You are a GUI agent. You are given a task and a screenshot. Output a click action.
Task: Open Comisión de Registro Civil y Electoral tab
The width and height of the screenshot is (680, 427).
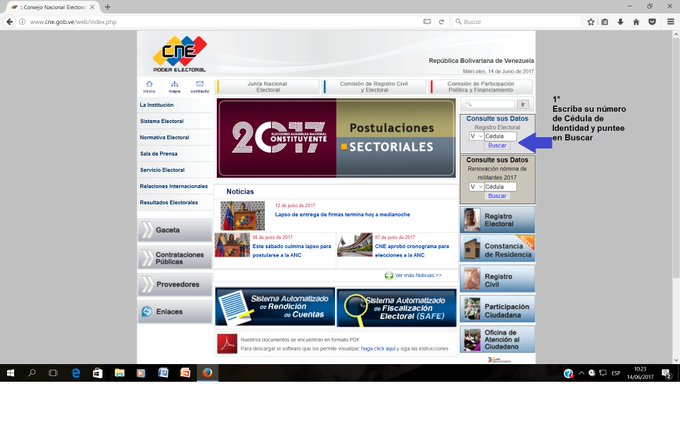point(374,87)
